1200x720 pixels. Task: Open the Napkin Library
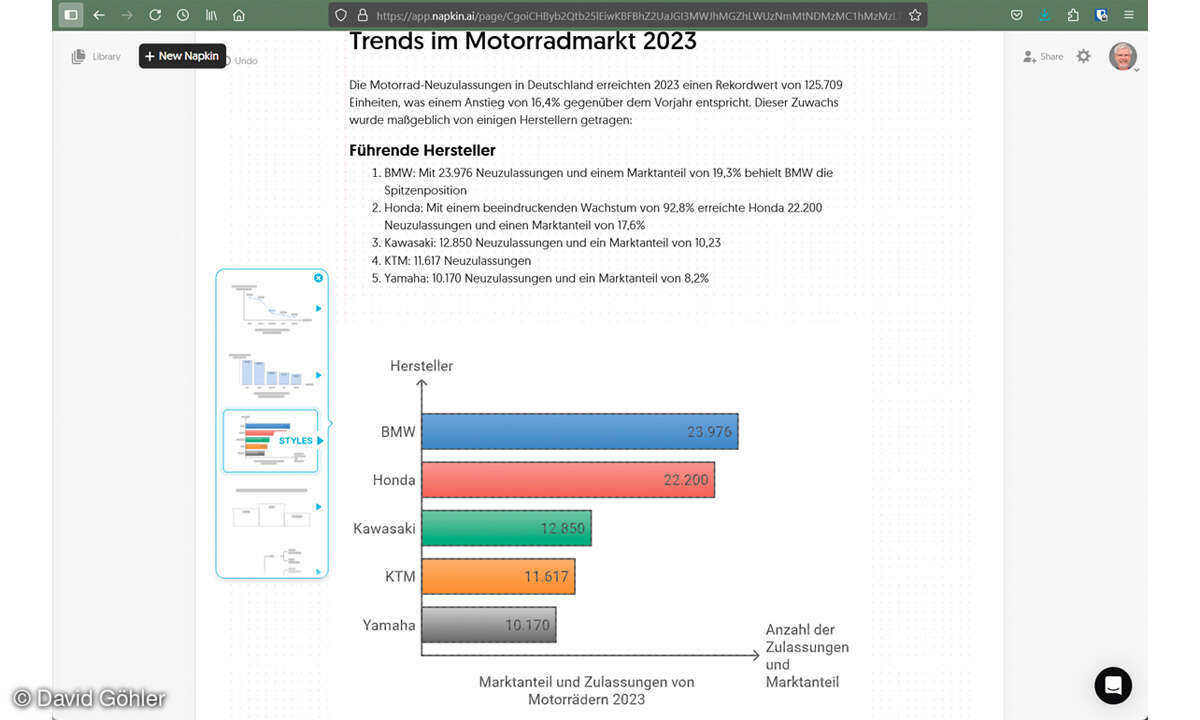pos(96,57)
